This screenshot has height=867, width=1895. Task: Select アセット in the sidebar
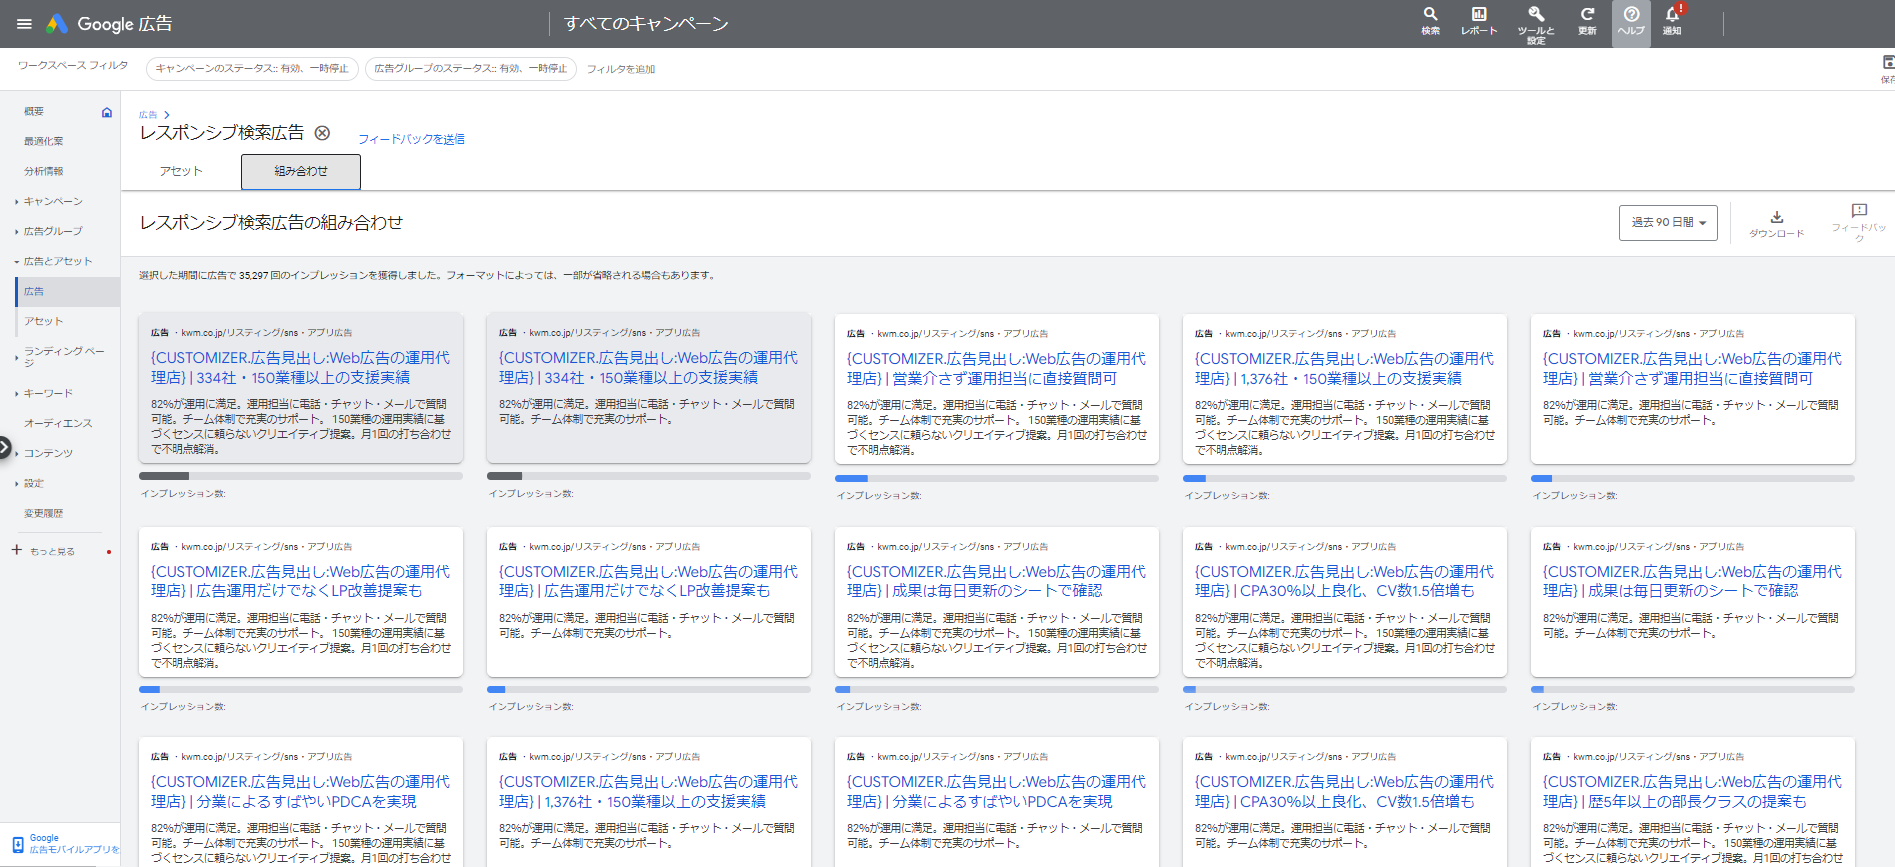click(44, 321)
